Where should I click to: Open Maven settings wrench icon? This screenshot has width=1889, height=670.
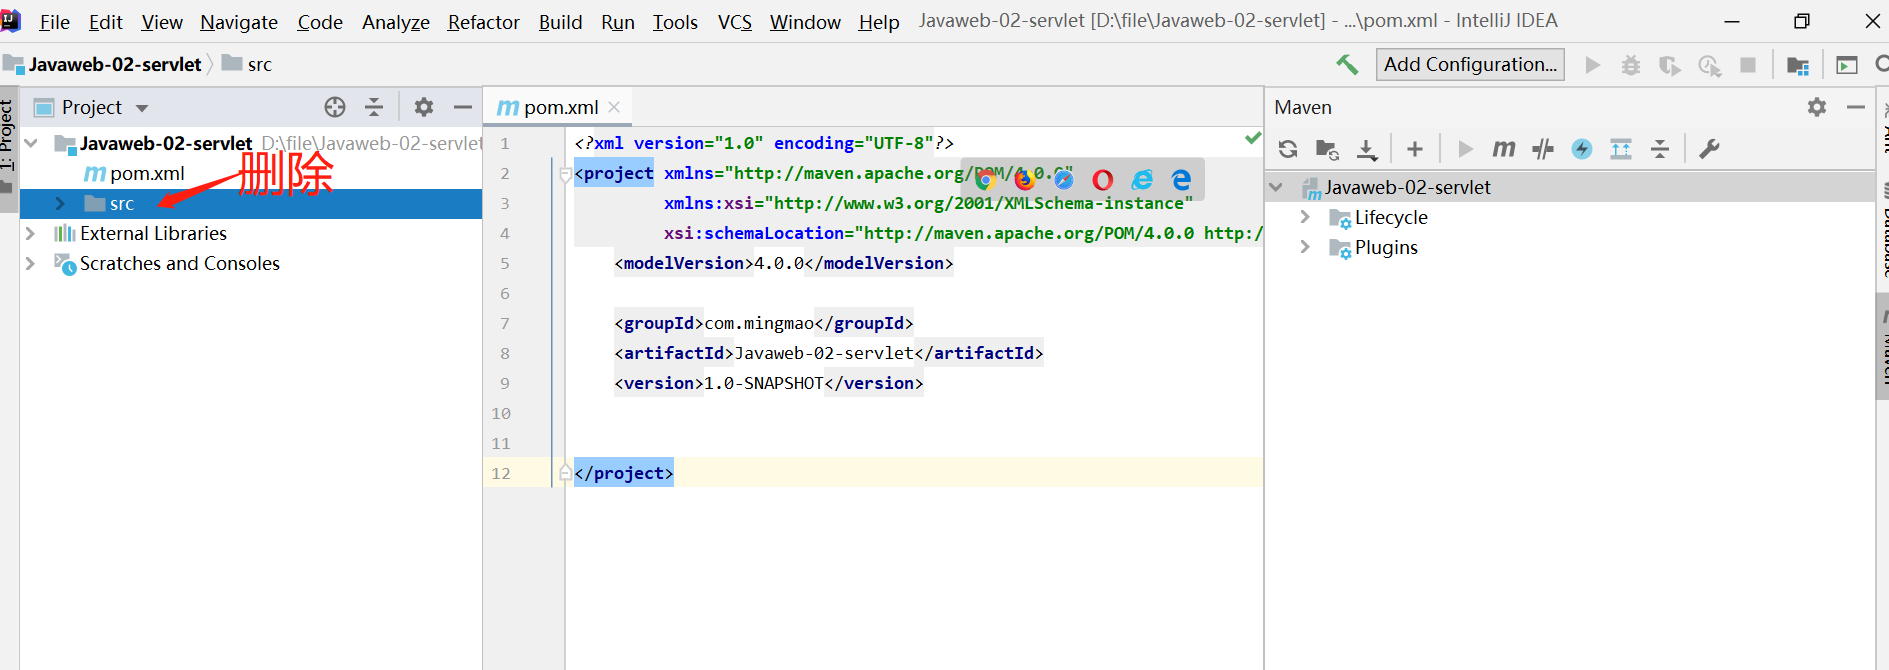click(1709, 149)
